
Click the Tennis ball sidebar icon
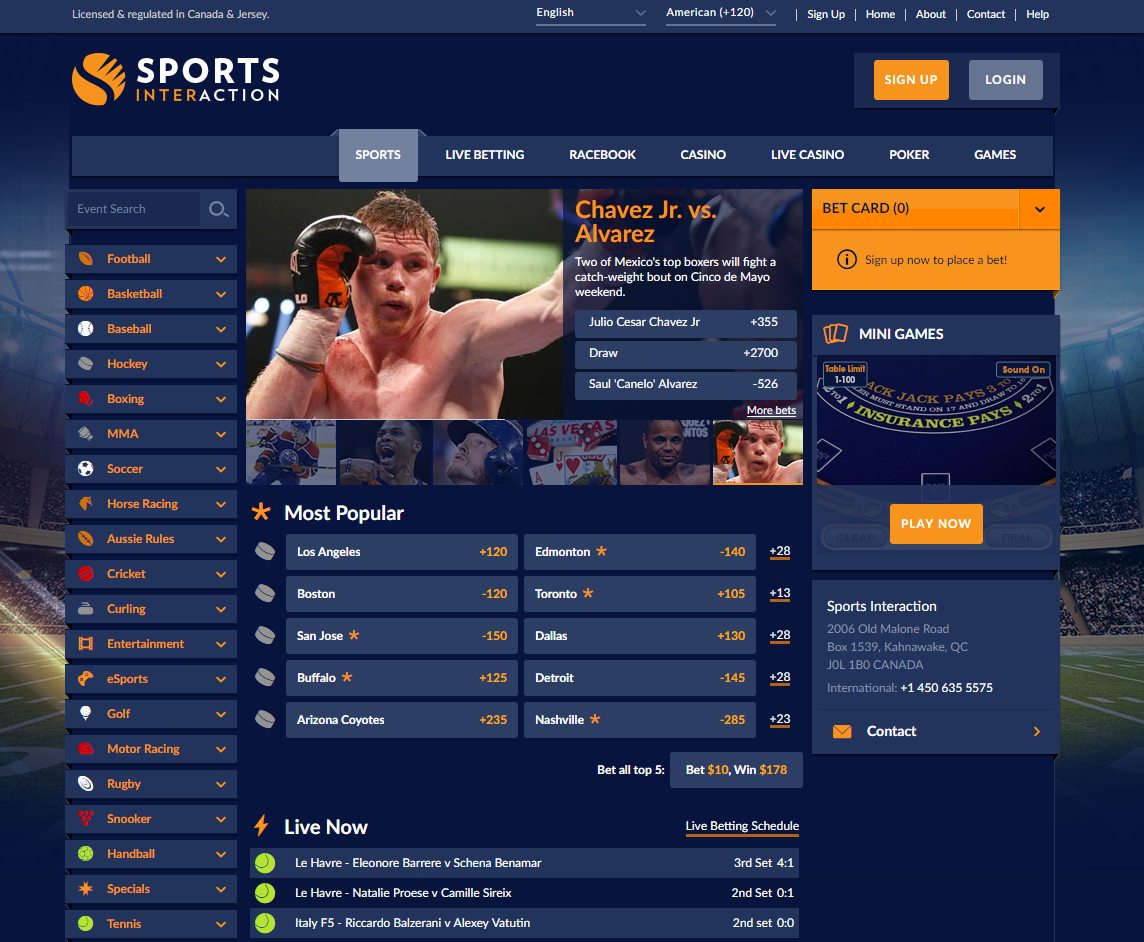pyautogui.click(x=85, y=924)
